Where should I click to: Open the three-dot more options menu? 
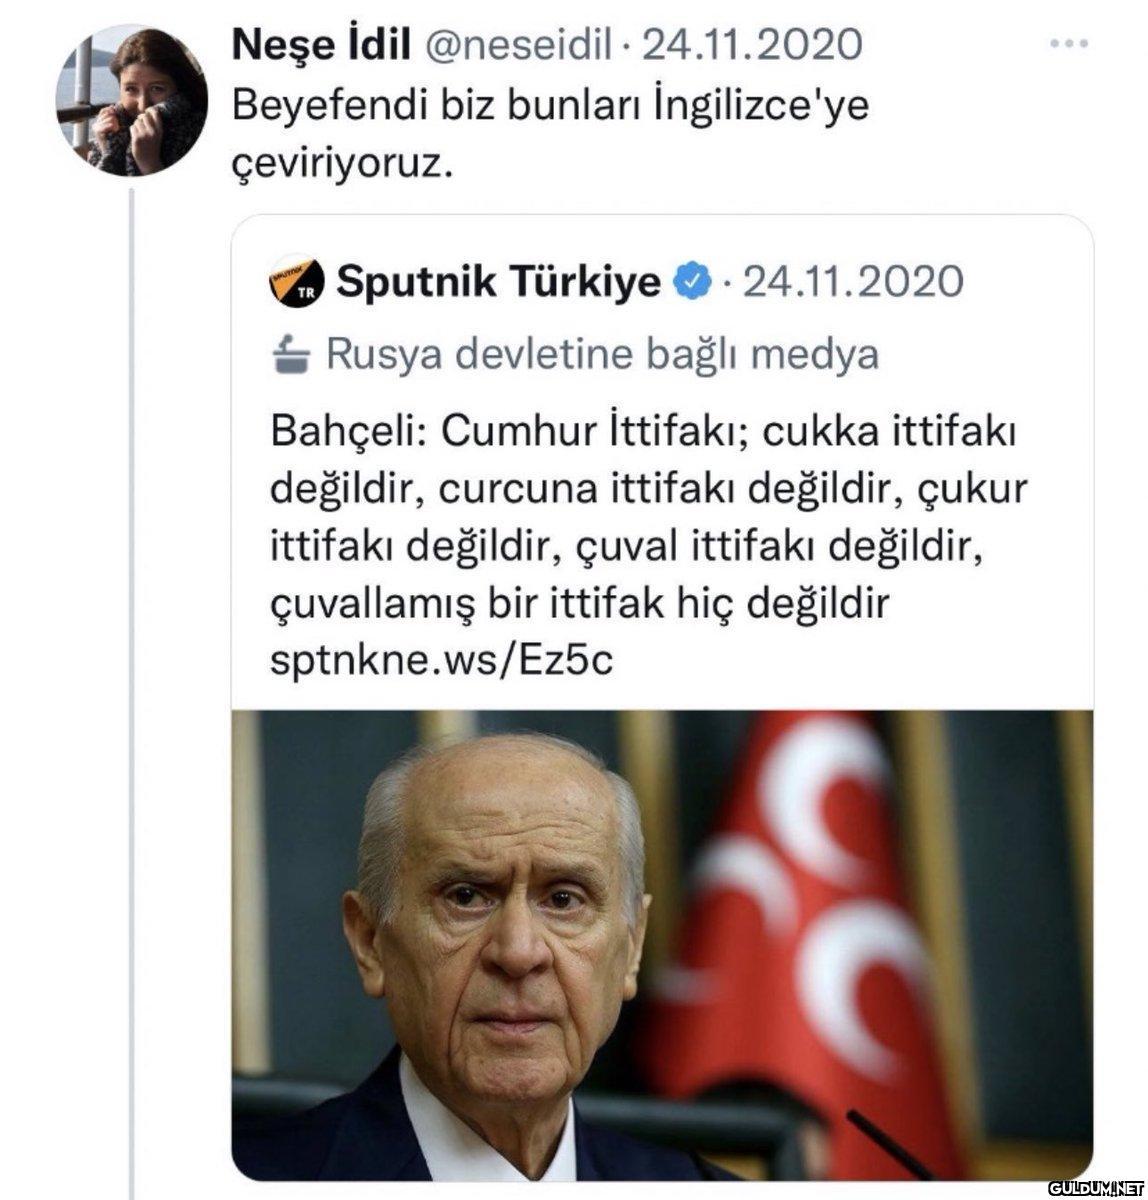pos(1068,45)
